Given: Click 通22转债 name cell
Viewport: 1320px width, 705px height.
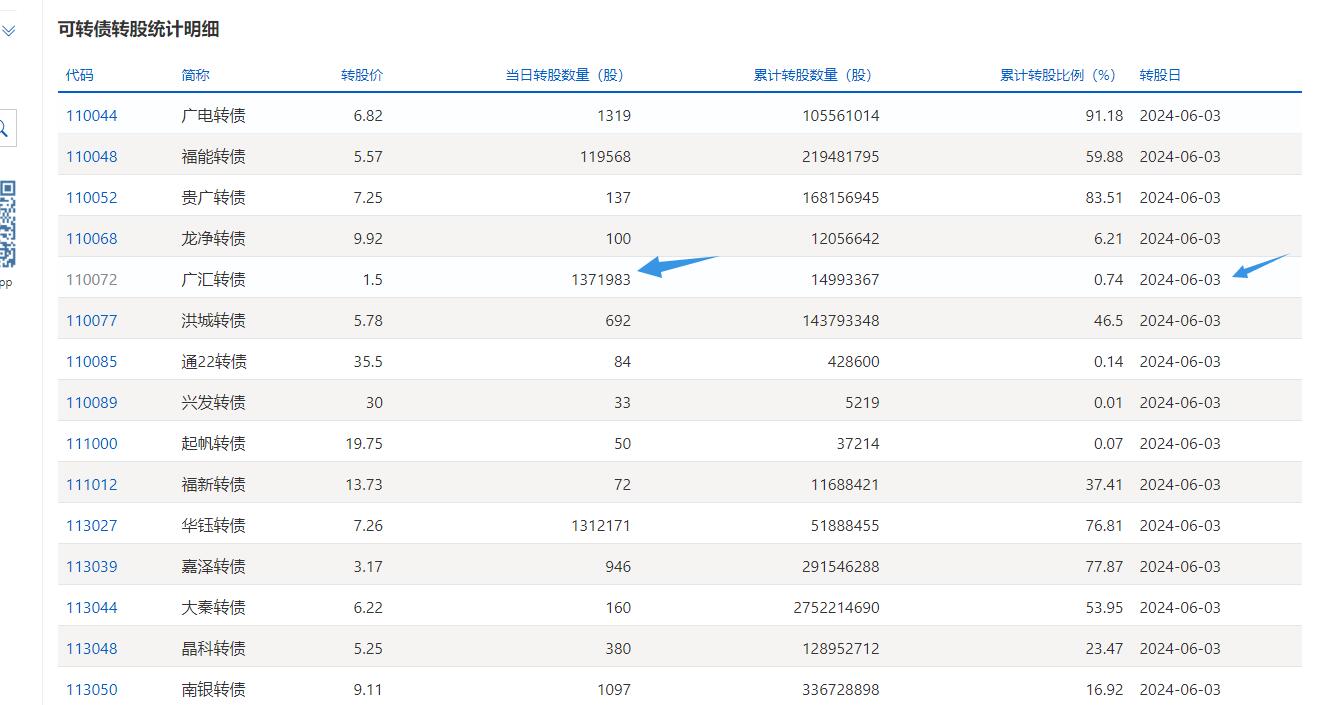Looking at the screenshot, I should pos(214,362).
